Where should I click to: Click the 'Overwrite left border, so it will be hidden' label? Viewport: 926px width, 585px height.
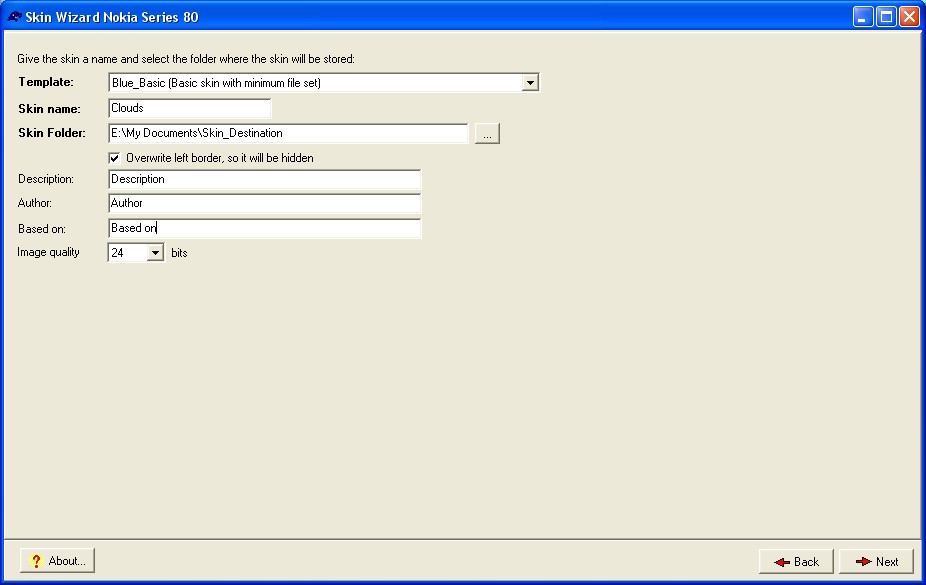tap(220, 158)
